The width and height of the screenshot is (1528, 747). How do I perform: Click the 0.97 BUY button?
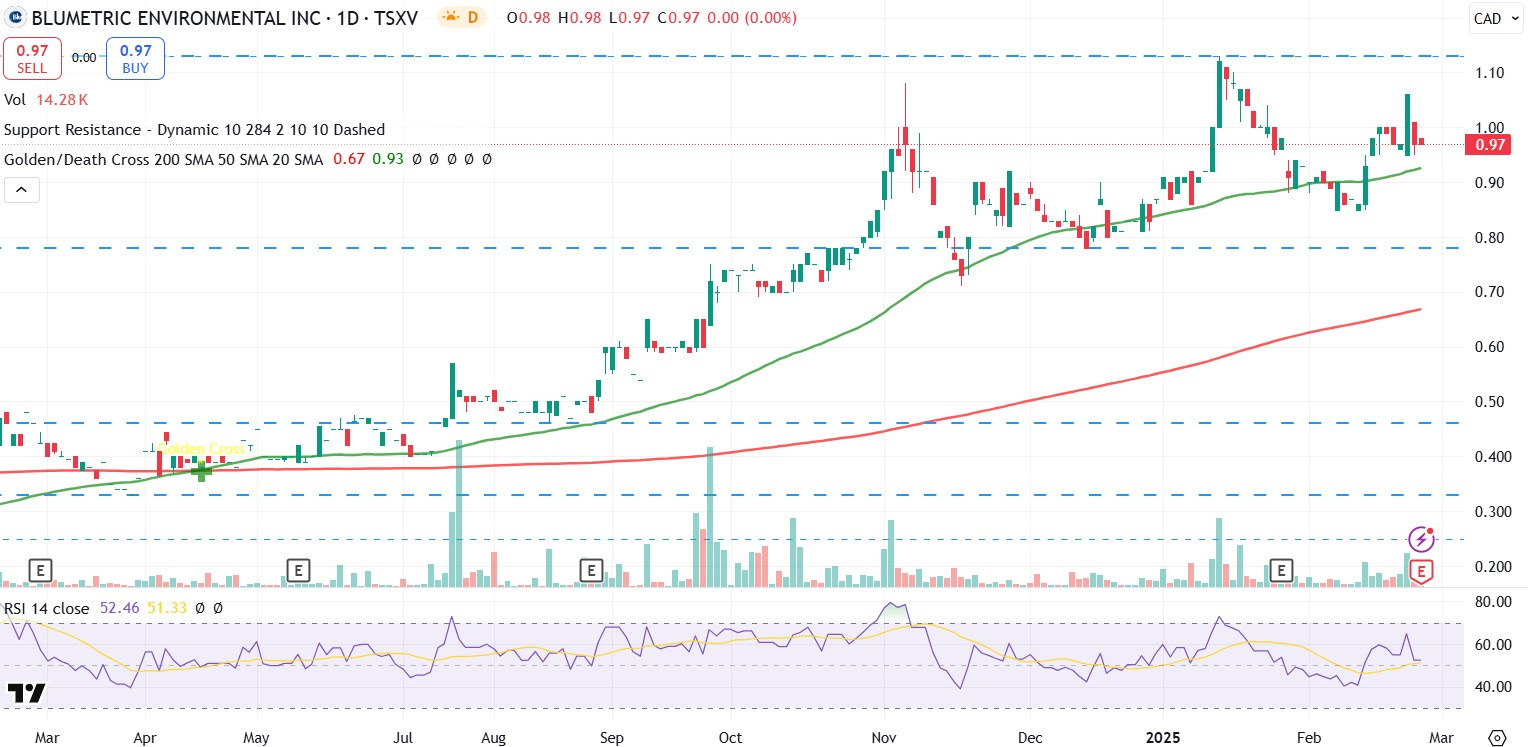point(135,58)
